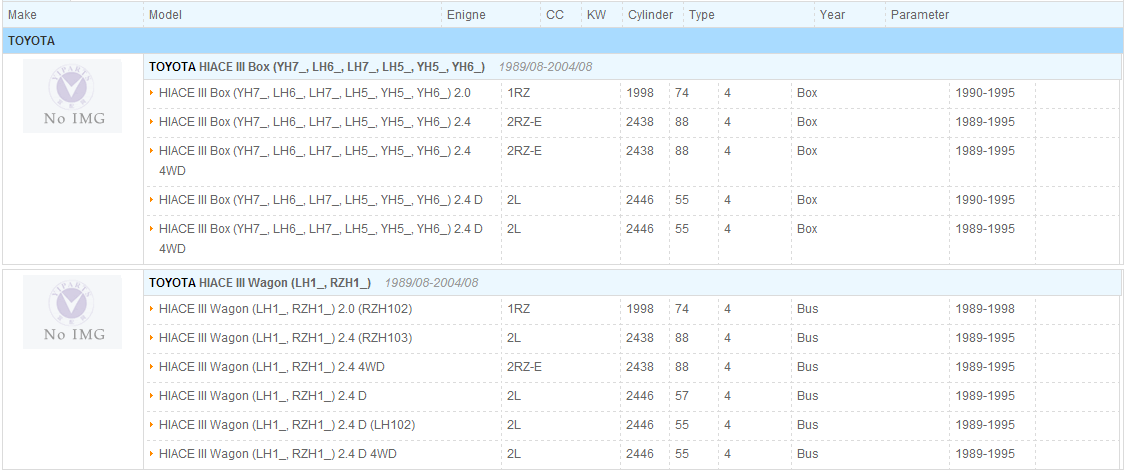
Task: Click 1989-1998 year in Wagon 2.0 row
Action: tap(986, 308)
